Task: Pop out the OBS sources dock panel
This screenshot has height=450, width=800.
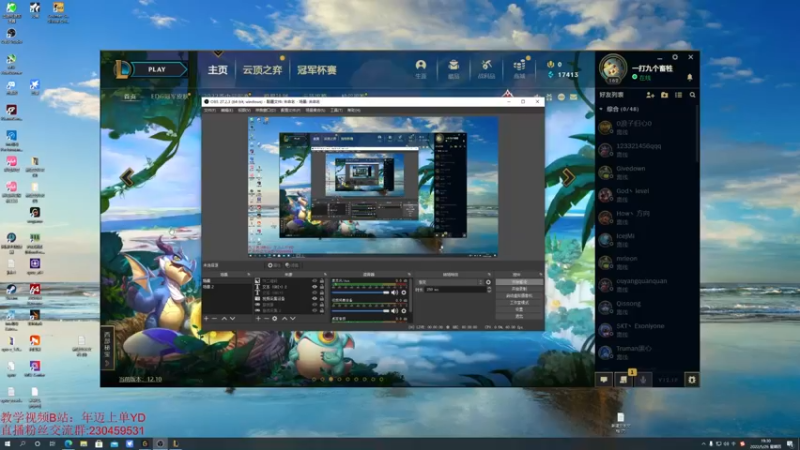Action: (325, 274)
